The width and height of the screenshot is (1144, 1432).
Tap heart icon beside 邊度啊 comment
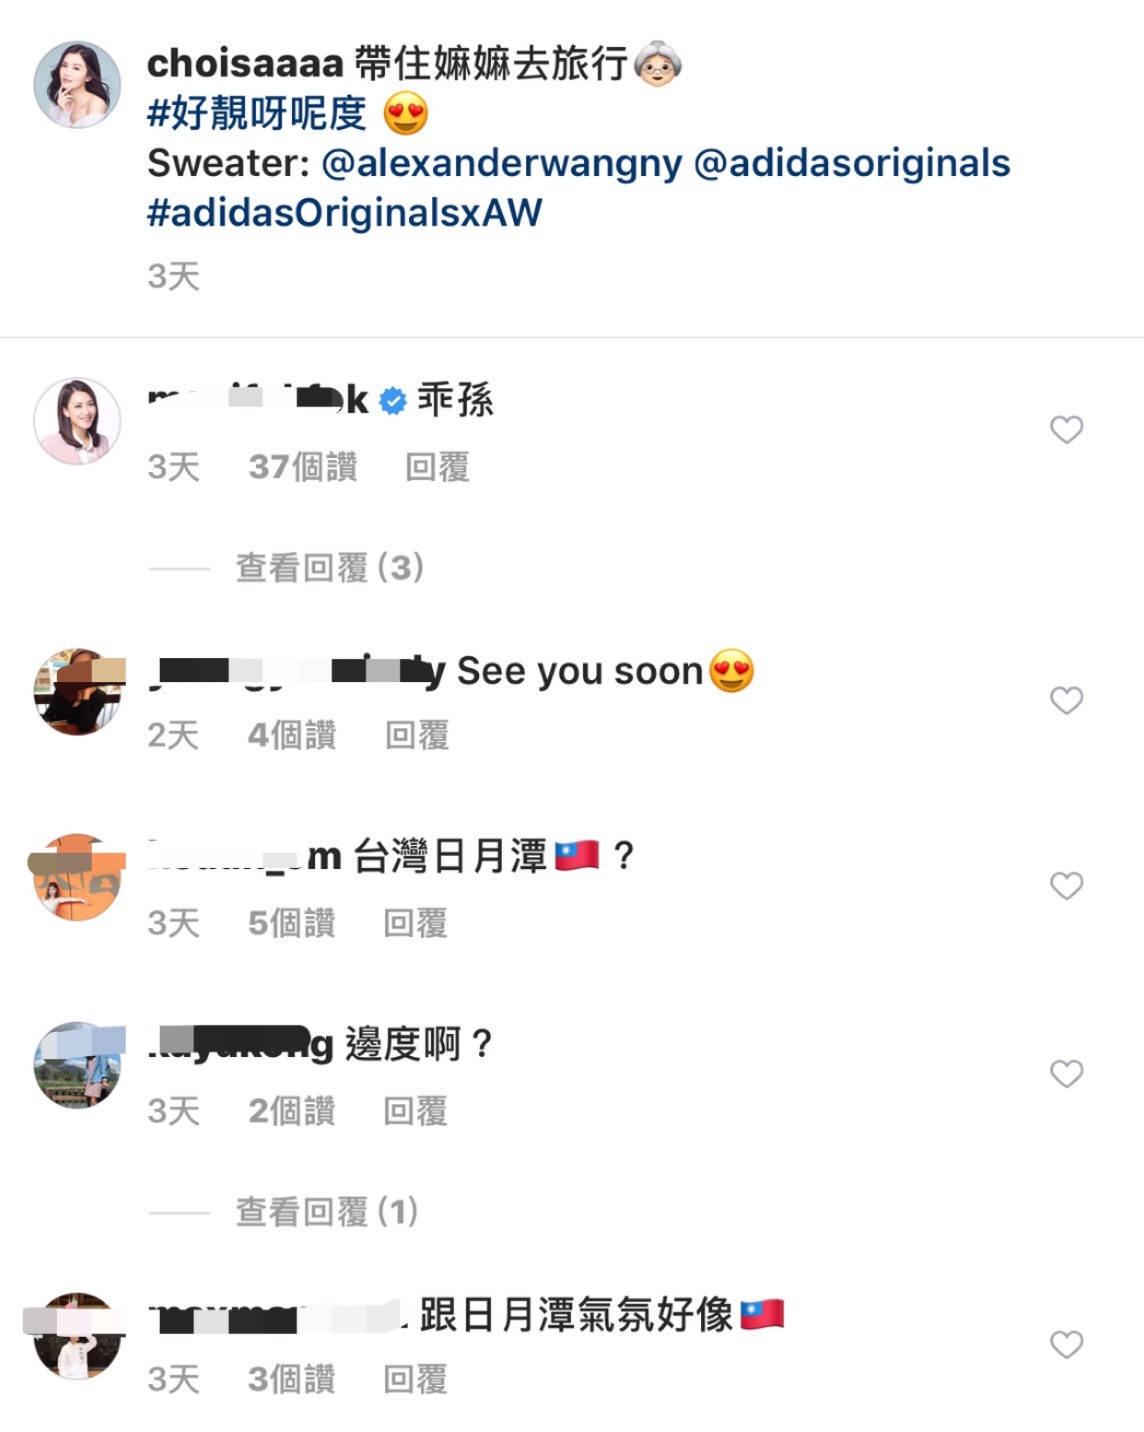pyautogui.click(x=1066, y=1073)
